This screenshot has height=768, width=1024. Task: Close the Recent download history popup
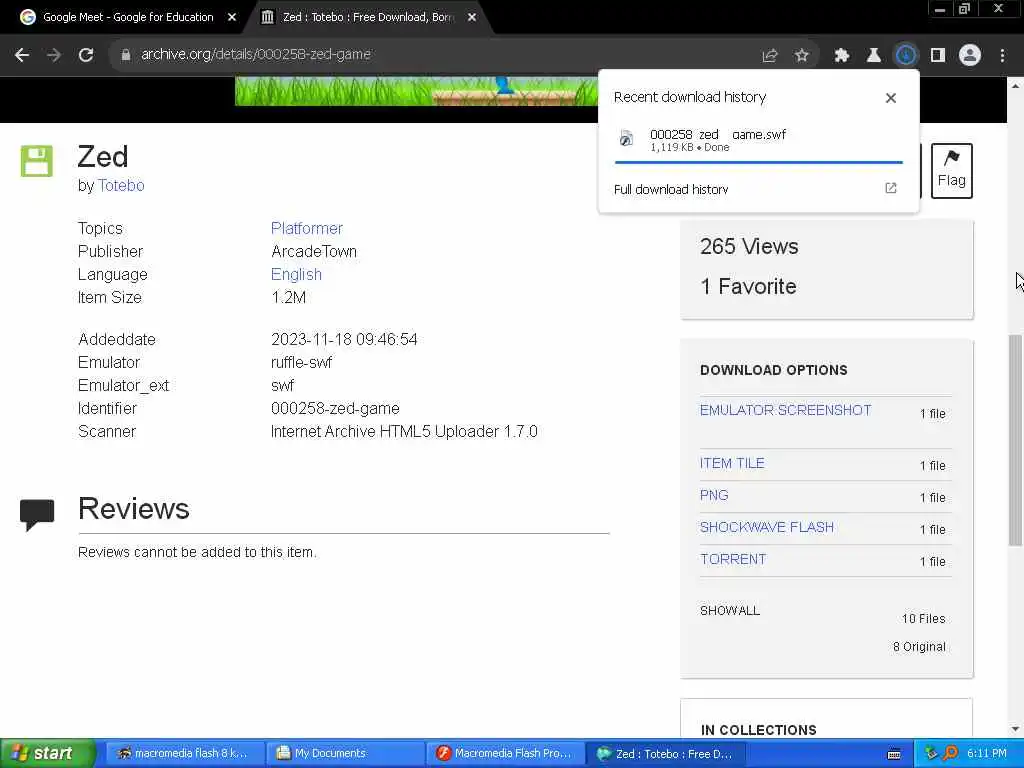point(891,98)
